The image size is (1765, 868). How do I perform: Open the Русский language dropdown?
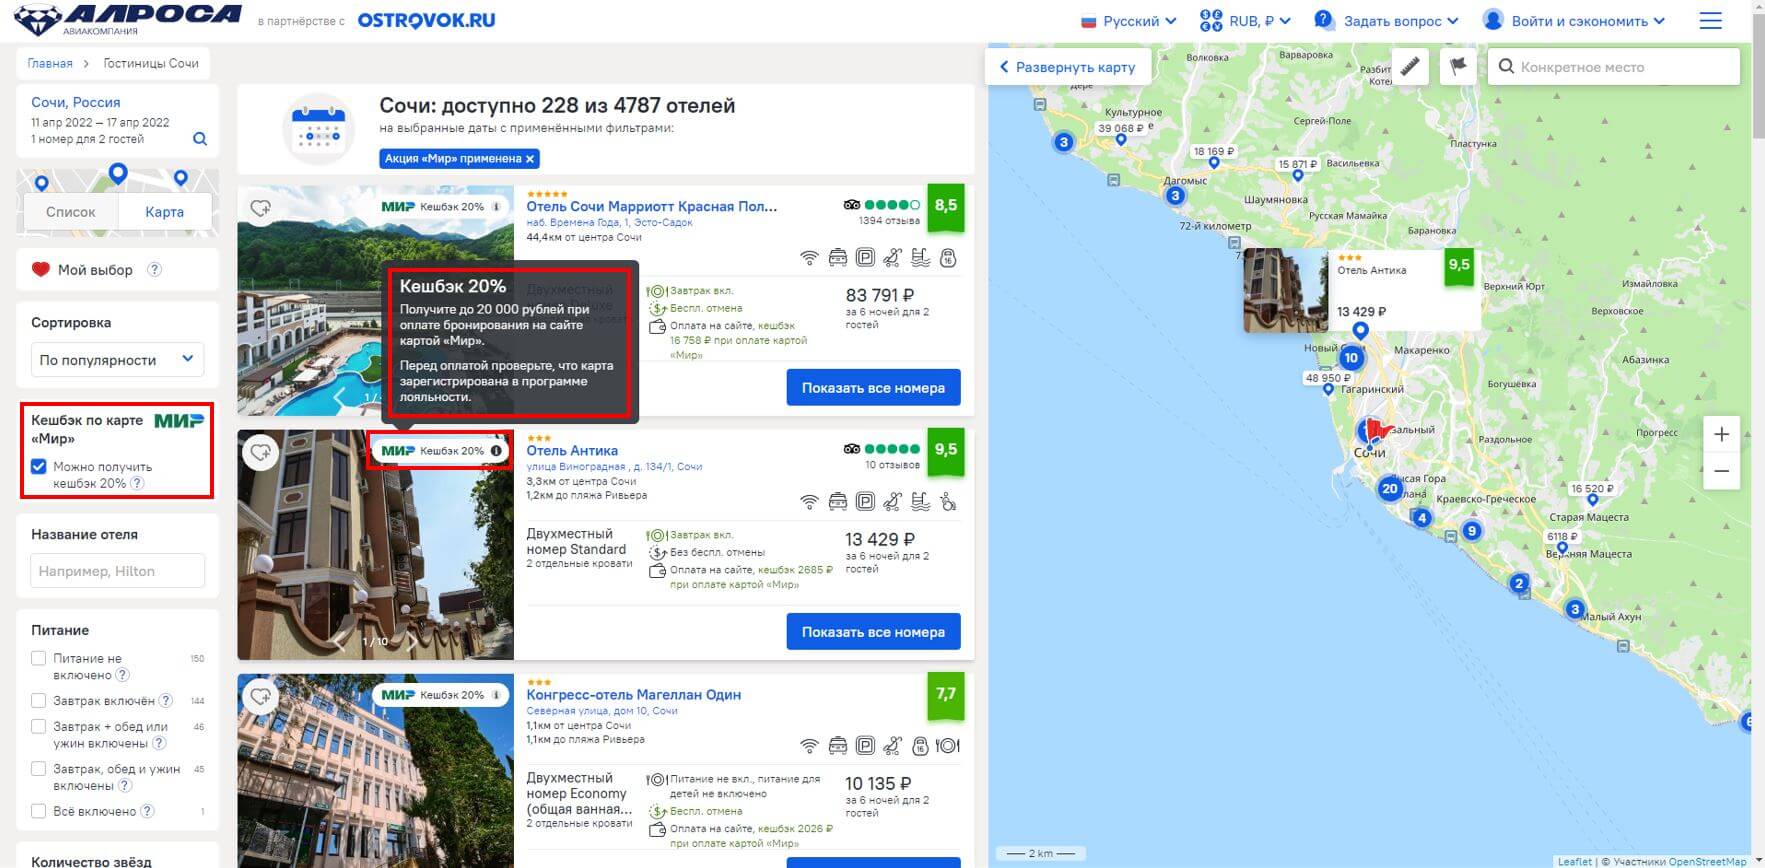(1129, 21)
